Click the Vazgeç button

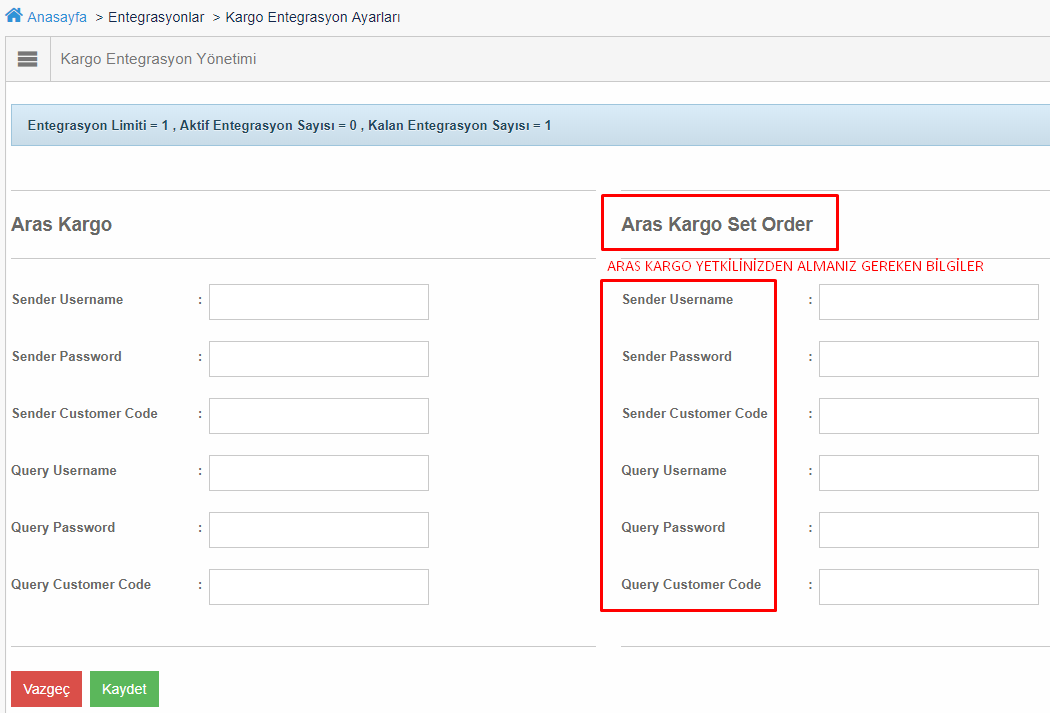(46, 689)
